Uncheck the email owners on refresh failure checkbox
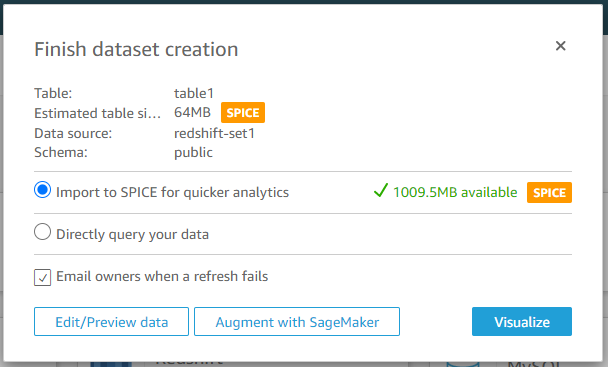 [42, 277]
